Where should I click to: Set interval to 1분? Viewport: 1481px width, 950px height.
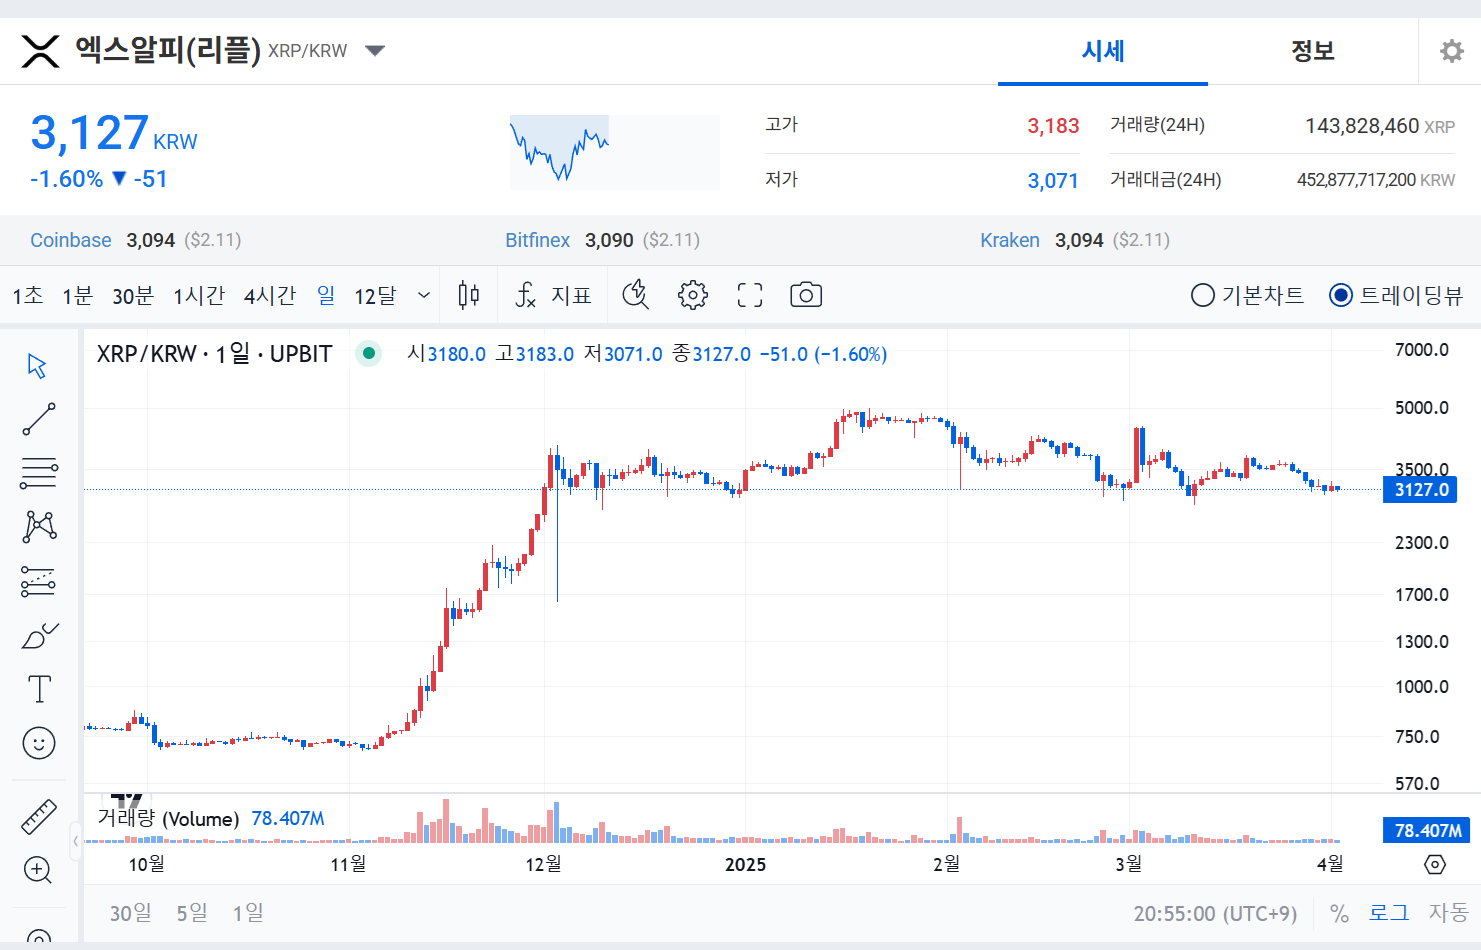click(x=77, y=296)
